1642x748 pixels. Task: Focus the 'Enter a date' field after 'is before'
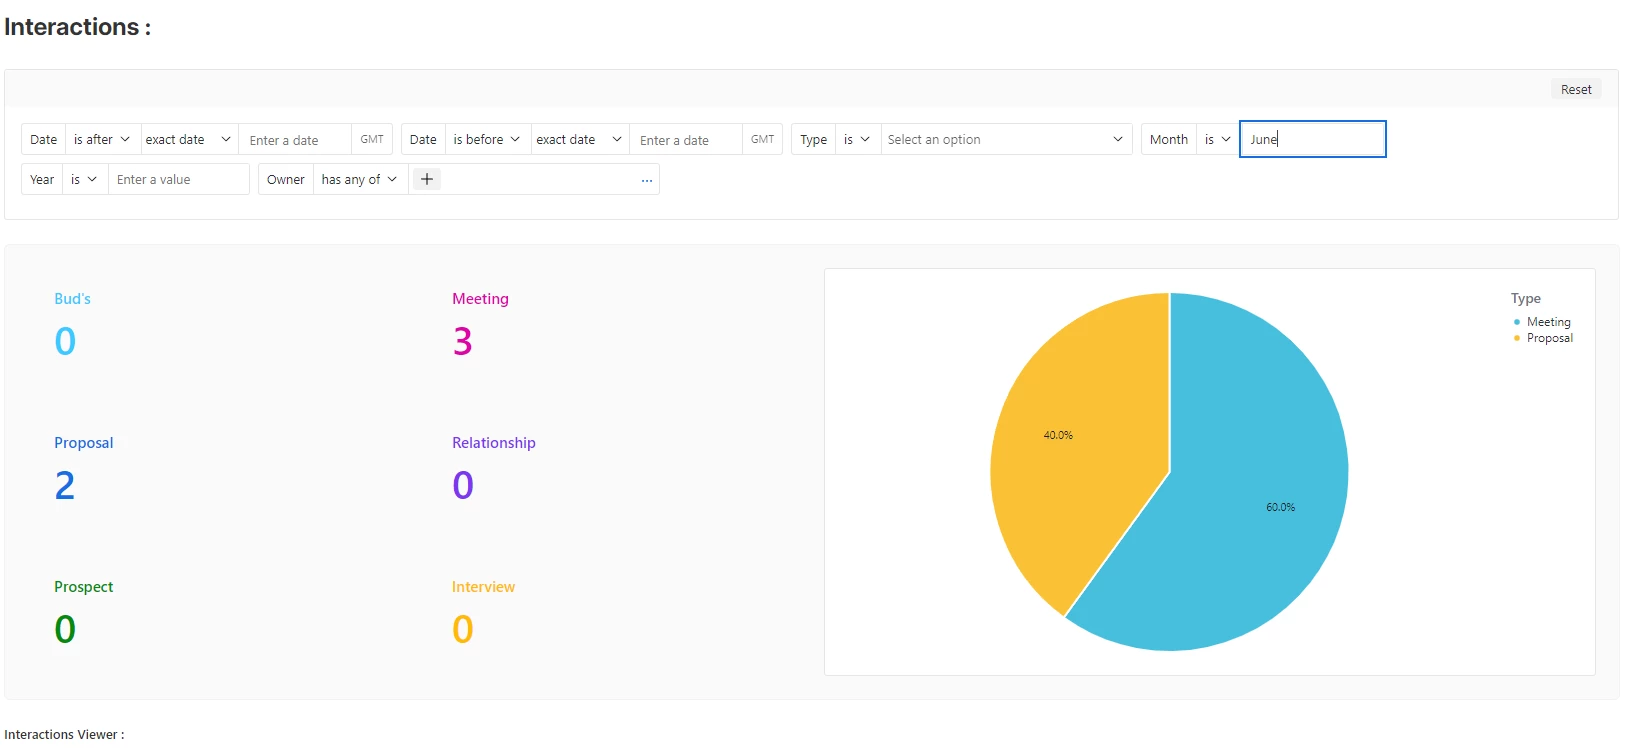click(686, 140)
